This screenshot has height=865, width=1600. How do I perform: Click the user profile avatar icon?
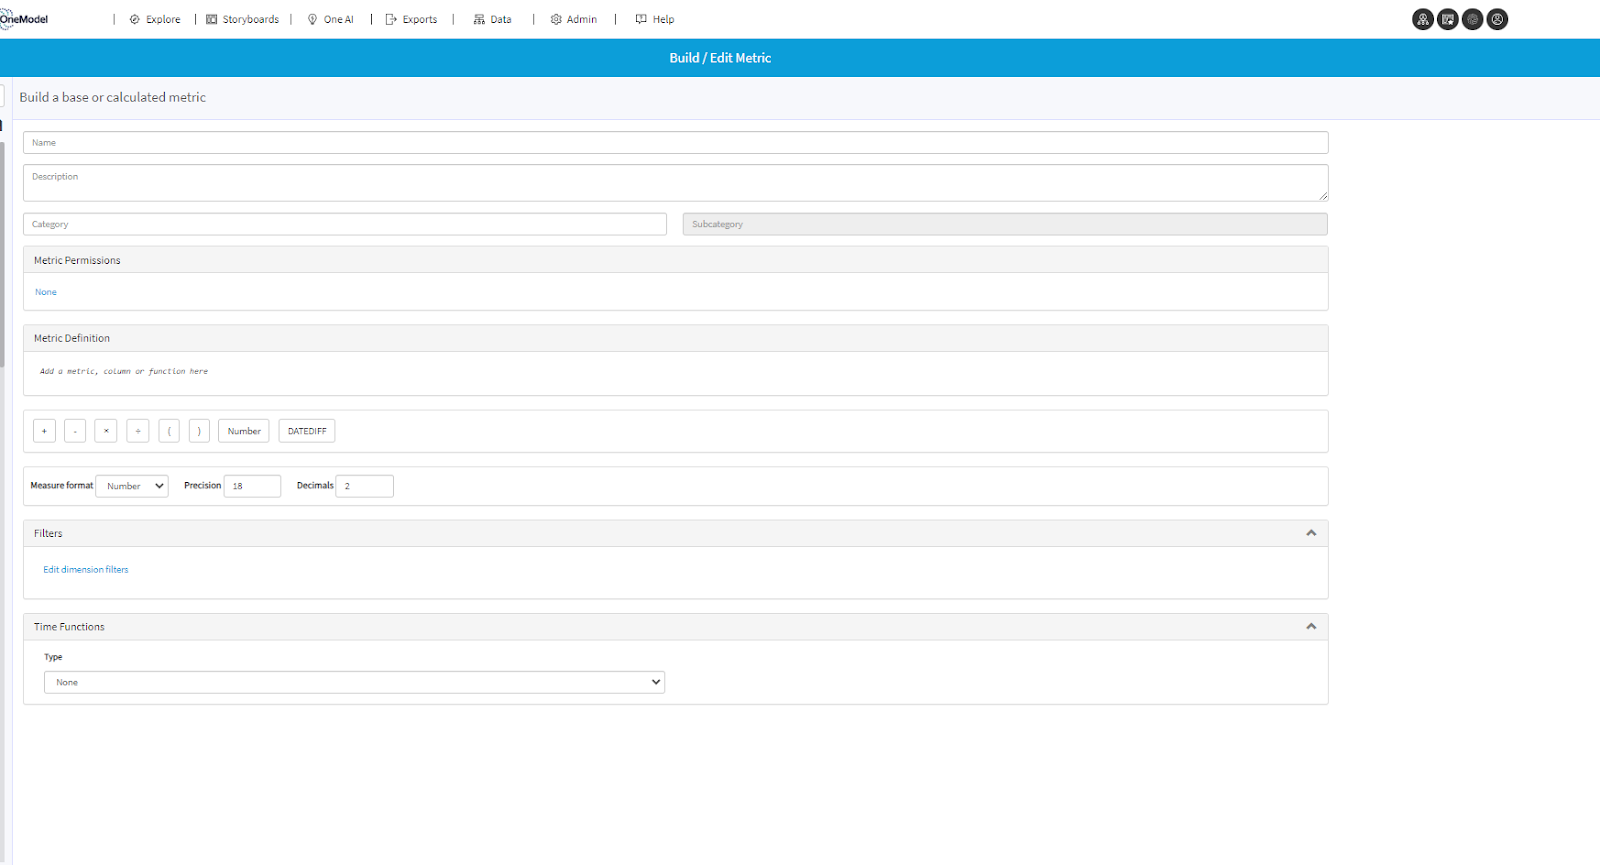(1497, 19)
